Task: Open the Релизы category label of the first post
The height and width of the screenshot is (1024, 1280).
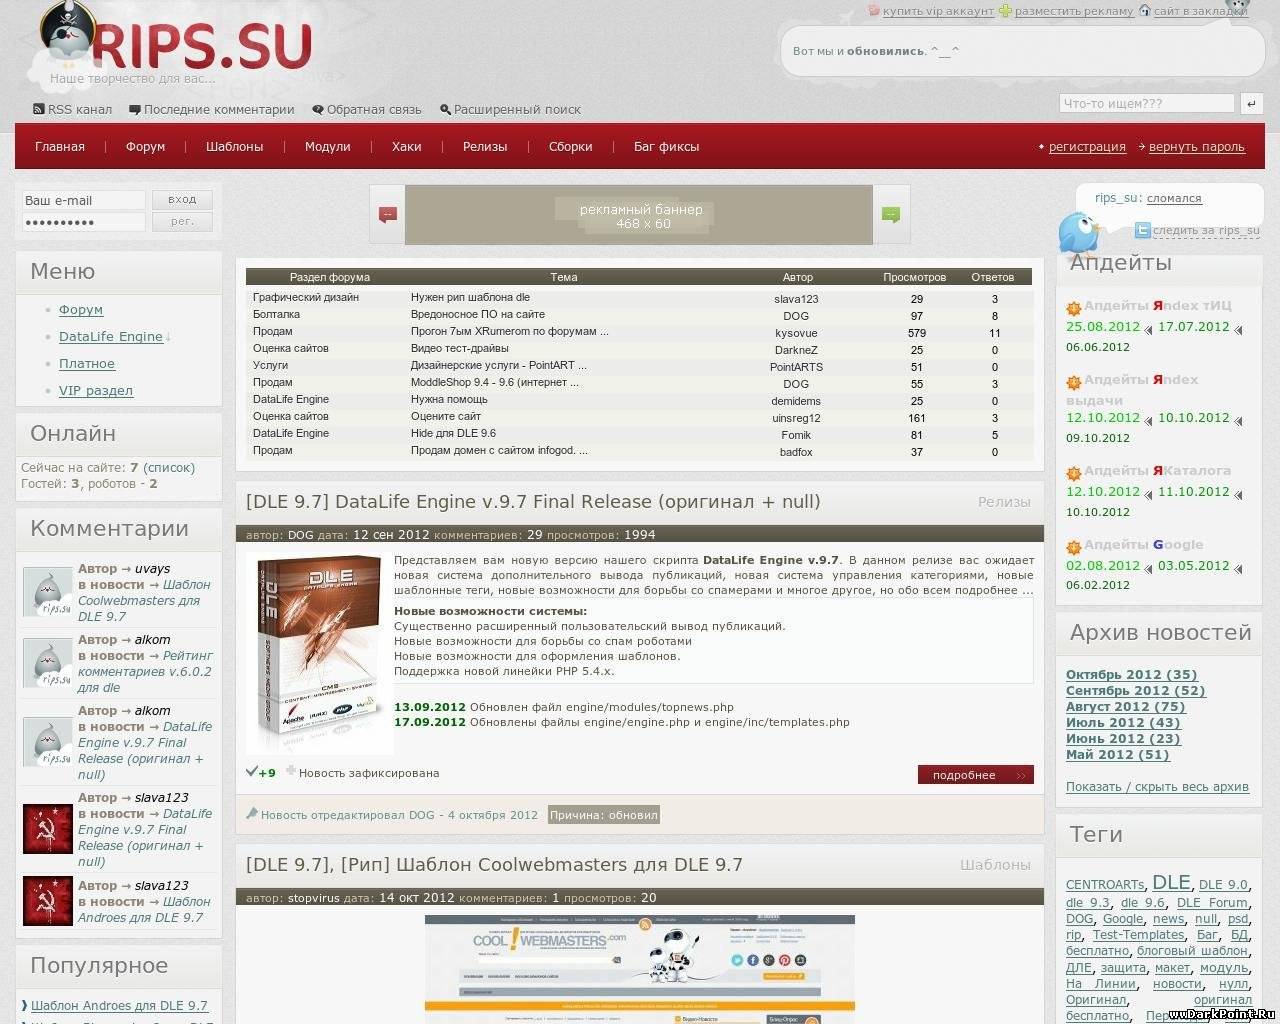Action: (1004, 502)
